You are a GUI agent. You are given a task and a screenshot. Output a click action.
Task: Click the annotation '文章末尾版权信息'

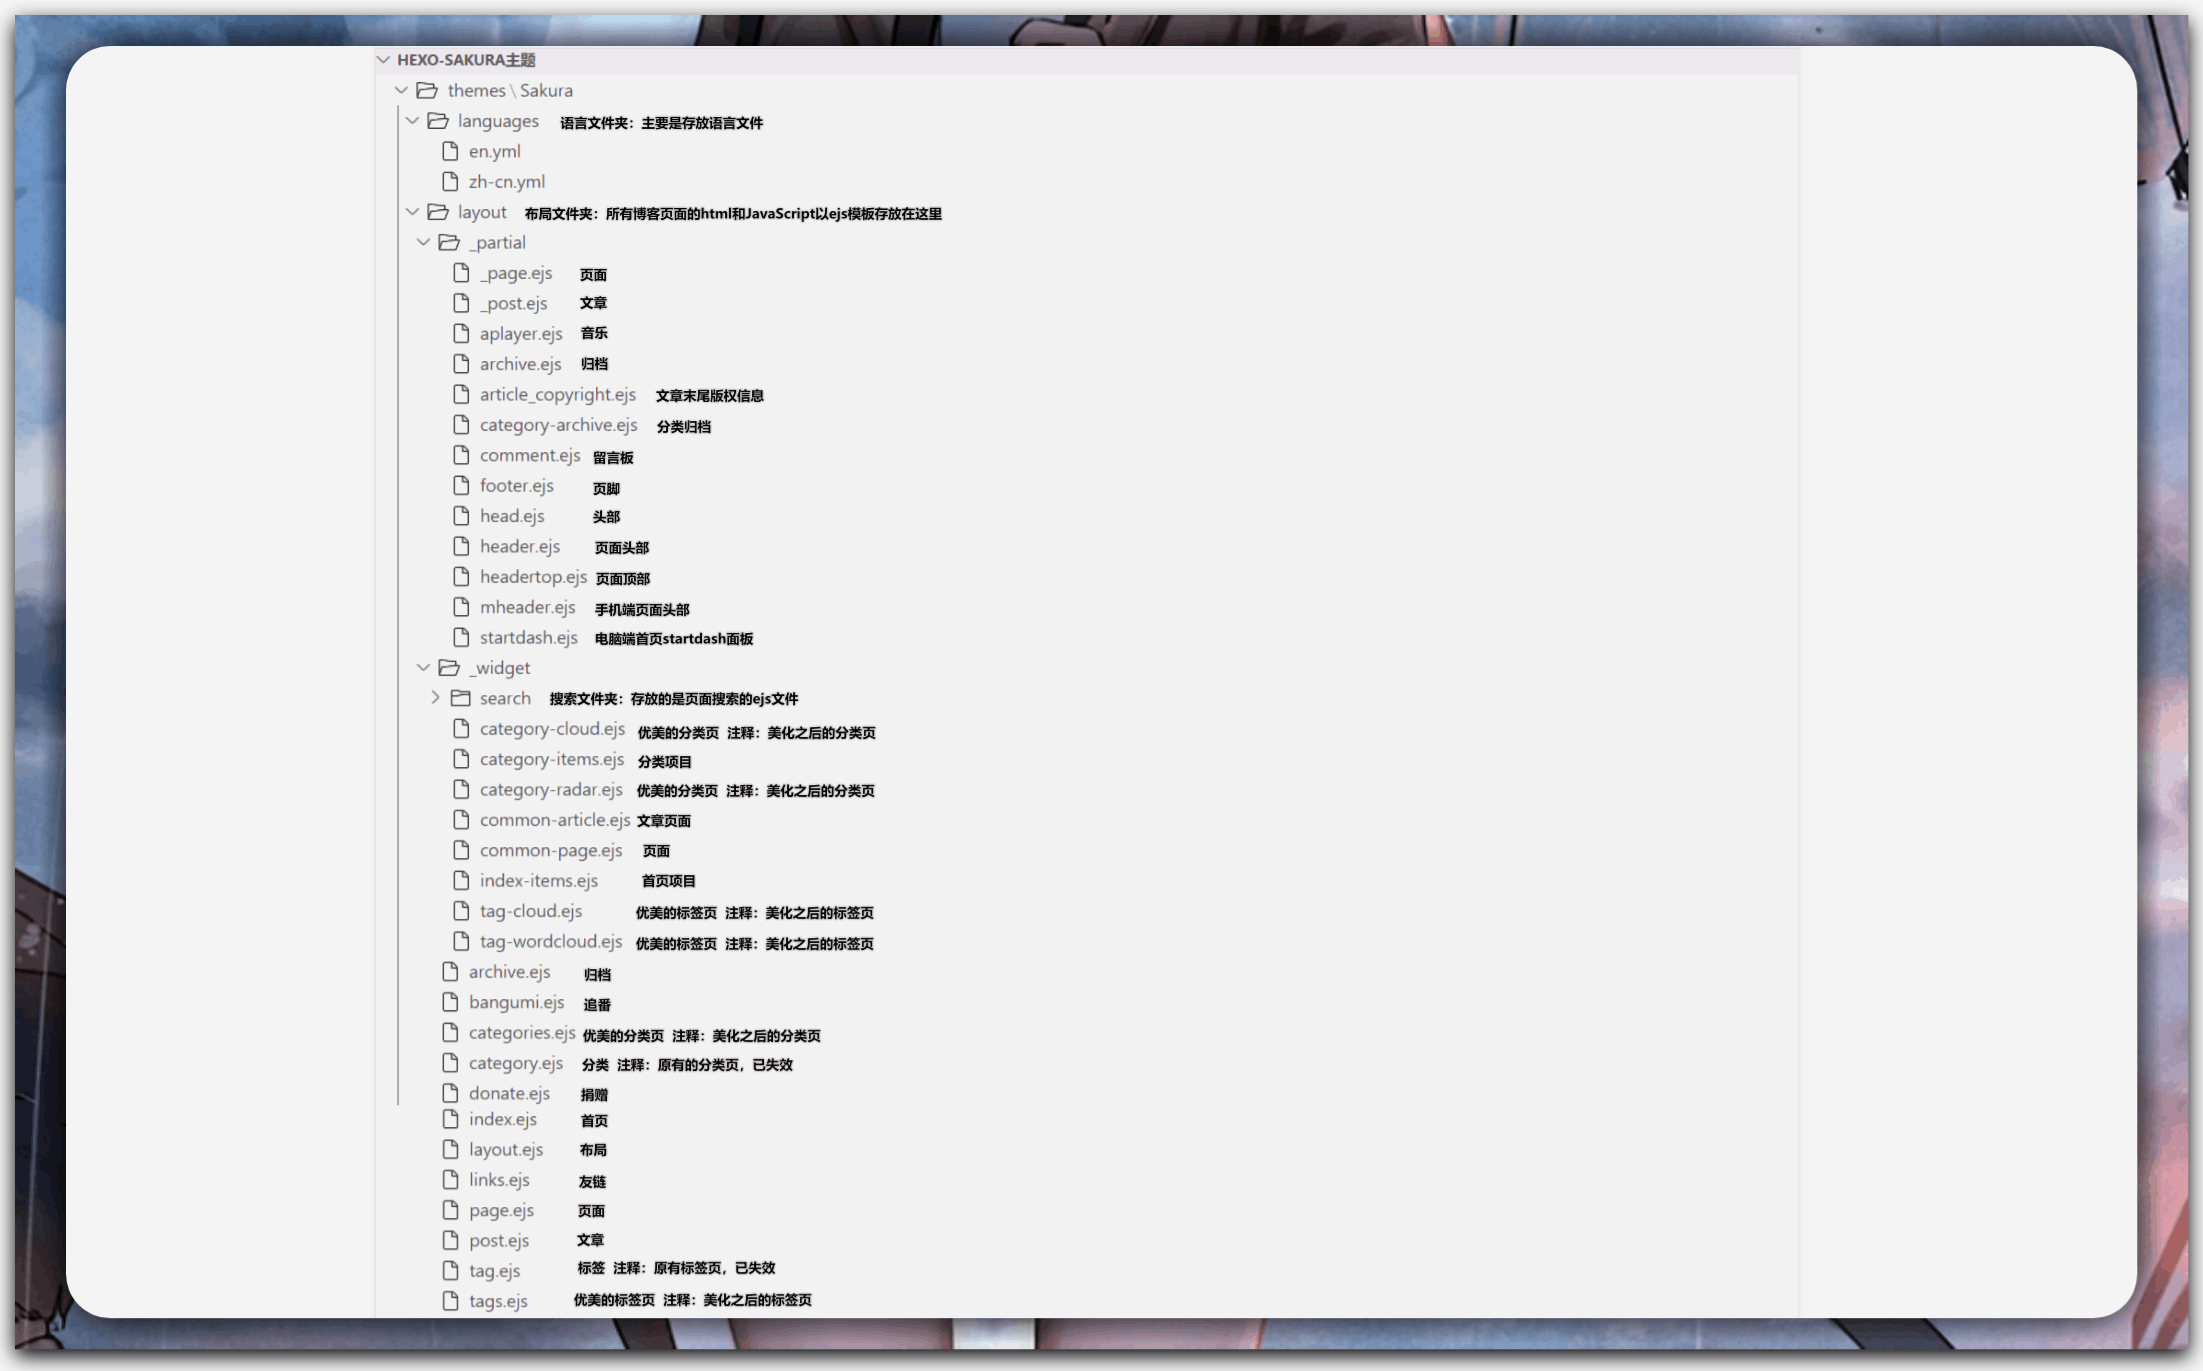[709, 396]
